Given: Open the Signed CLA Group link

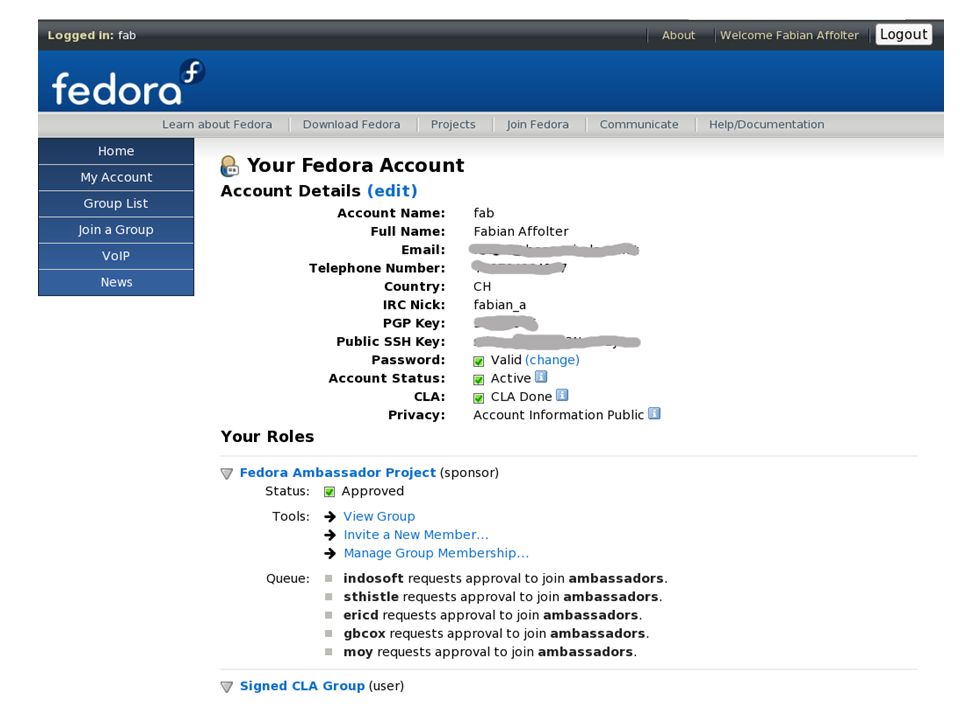Looking at the screenshot, I should [x=302, y=686].
